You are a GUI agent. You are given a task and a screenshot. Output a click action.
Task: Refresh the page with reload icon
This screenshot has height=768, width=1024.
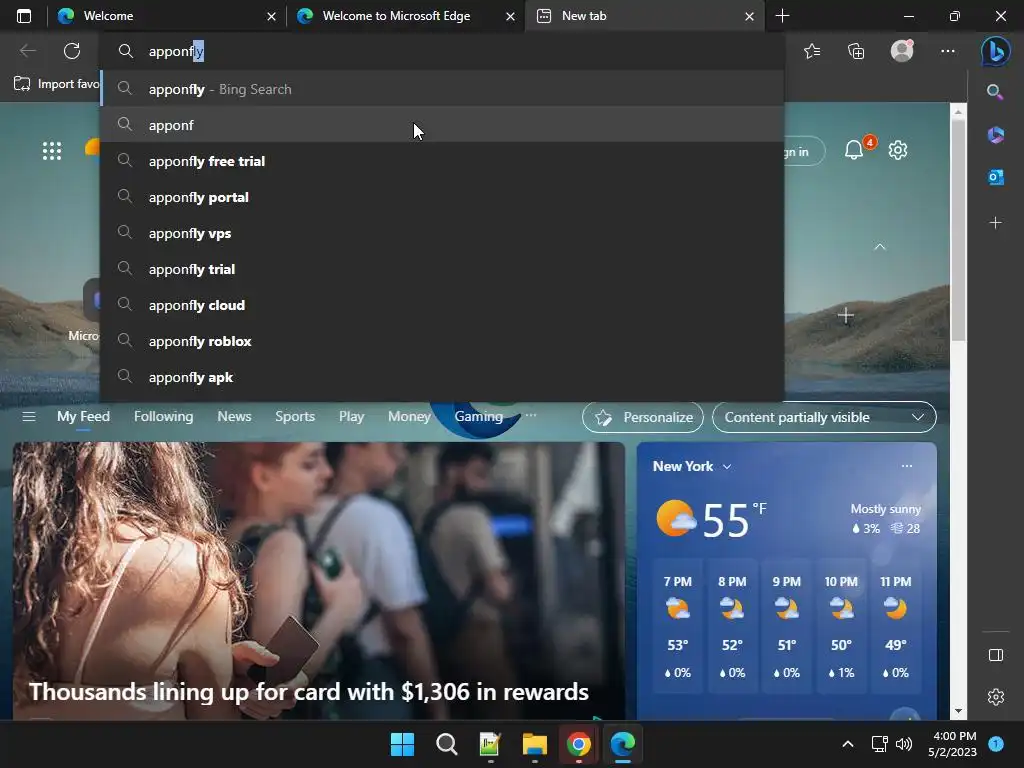point(72,51)
